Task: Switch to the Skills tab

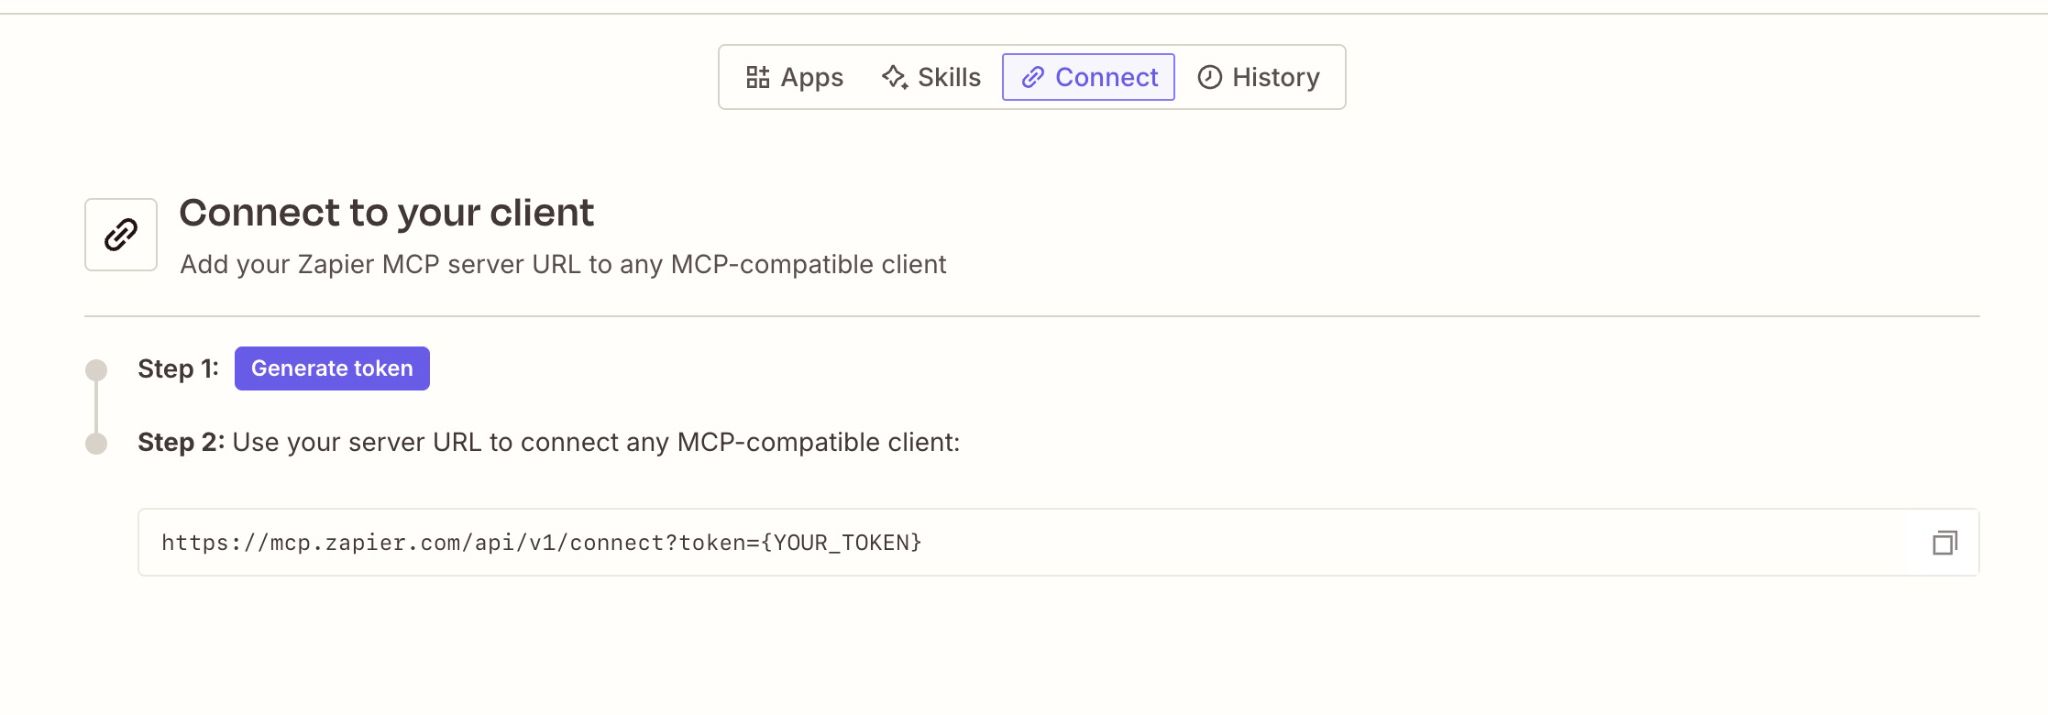Action: 931,77
